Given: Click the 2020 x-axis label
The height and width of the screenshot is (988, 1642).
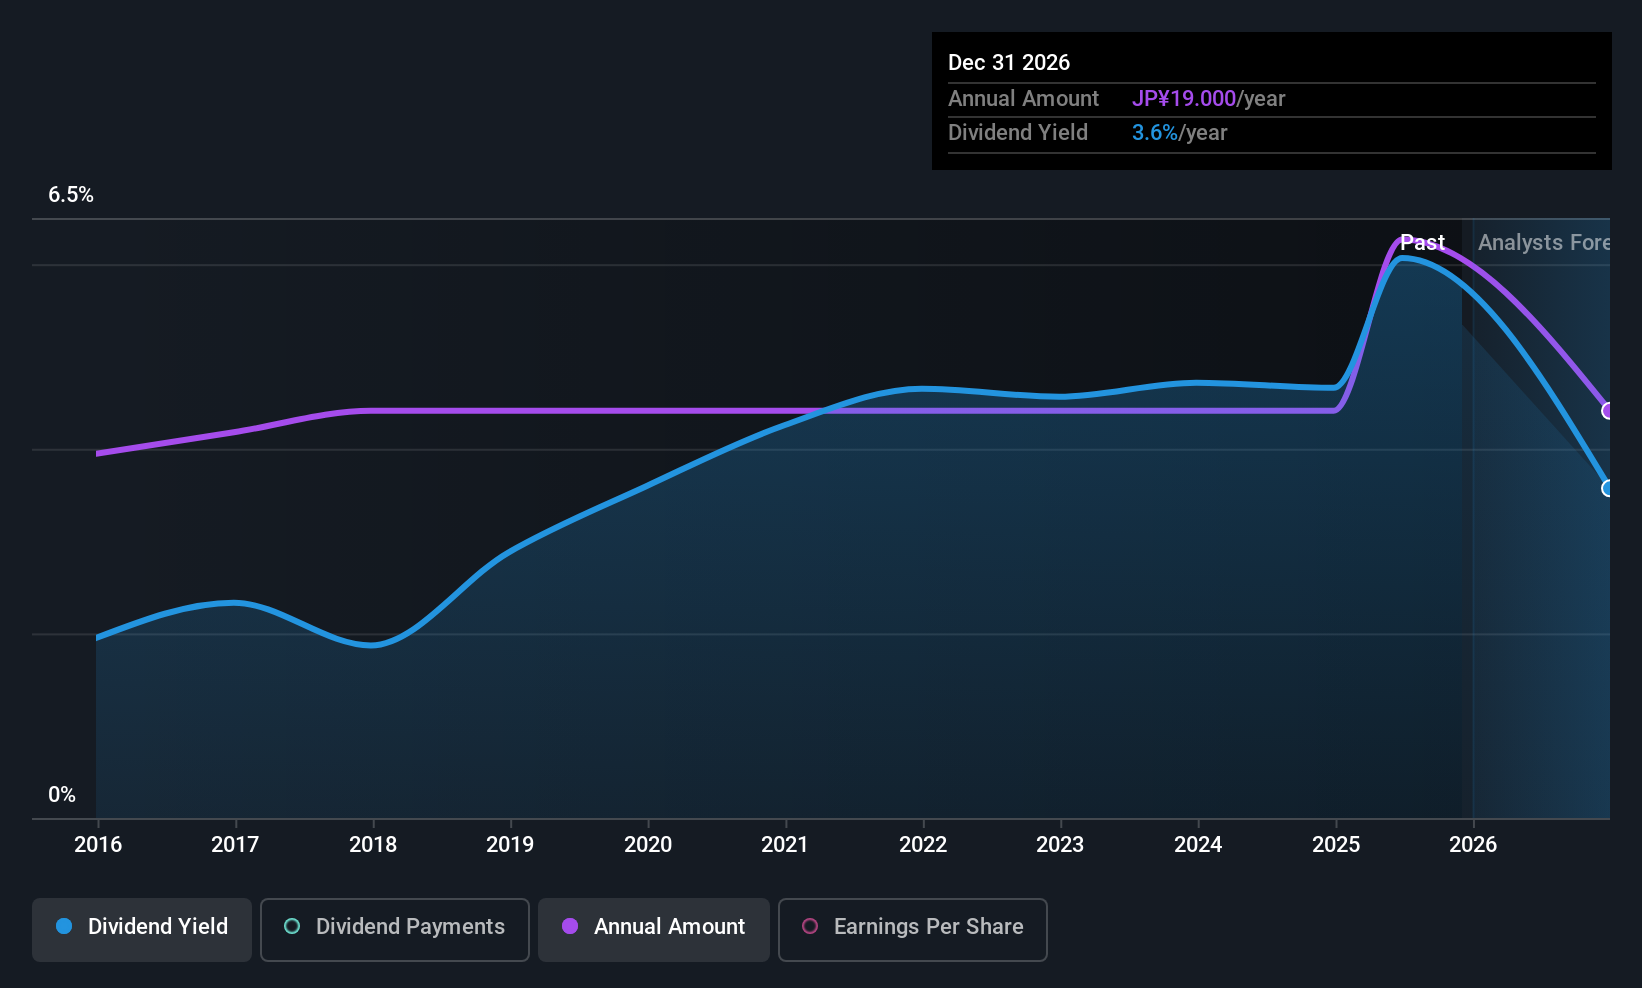Looking at the screenshot, I should click(648, 844).
